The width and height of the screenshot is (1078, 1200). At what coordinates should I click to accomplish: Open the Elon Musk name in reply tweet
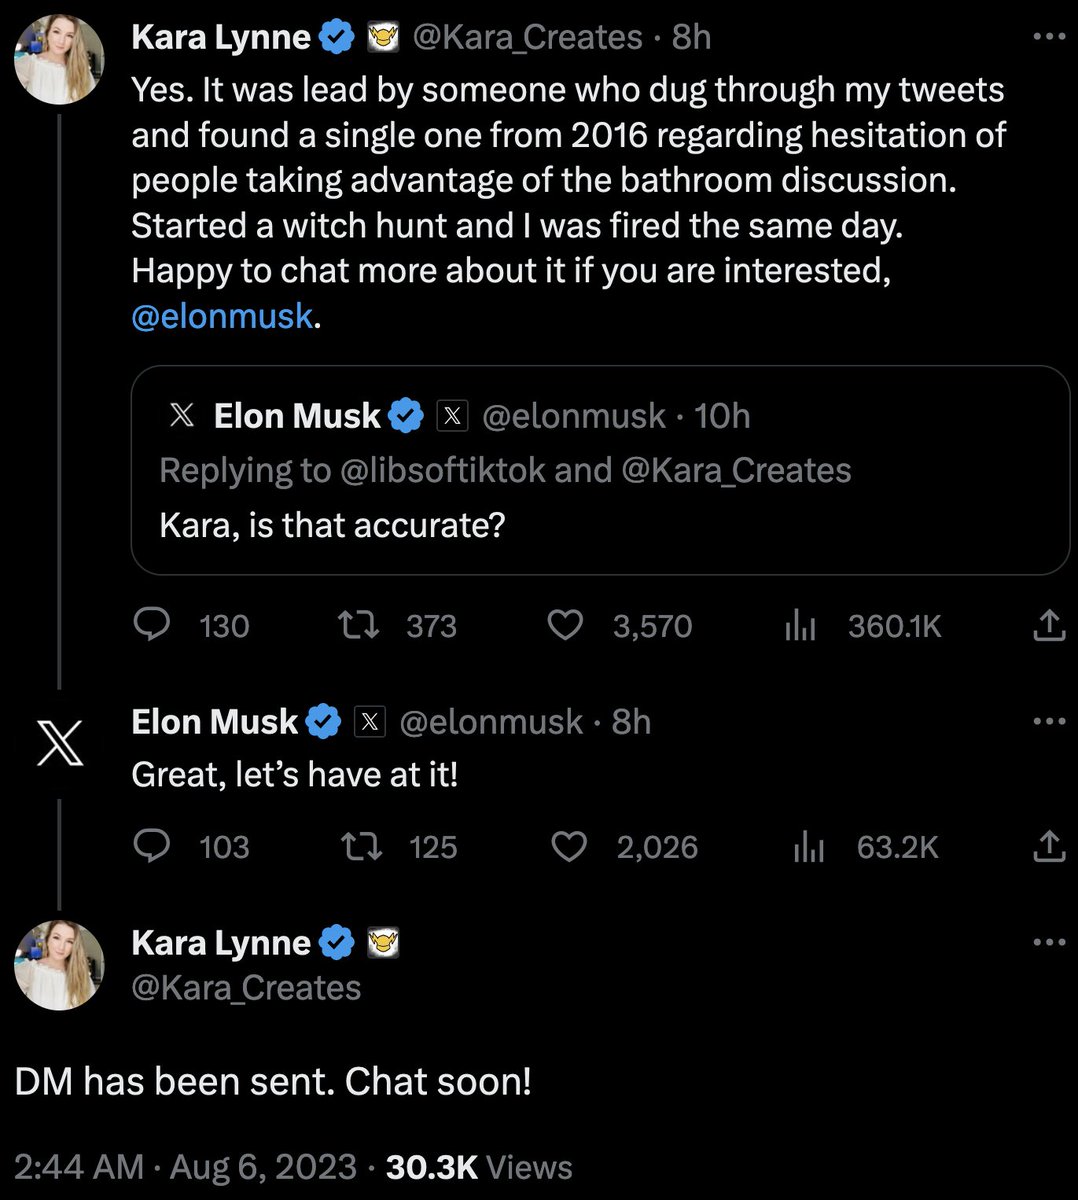click(x=214, y=721)
